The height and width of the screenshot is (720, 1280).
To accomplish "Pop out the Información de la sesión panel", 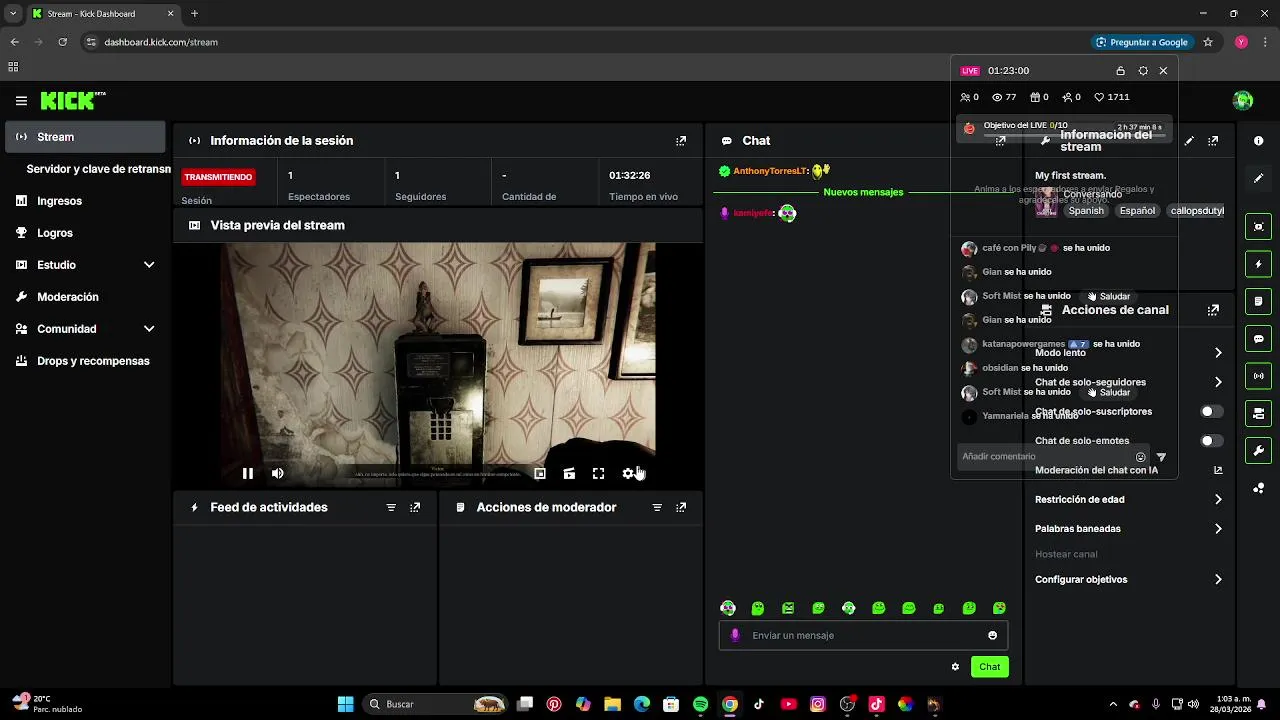I will pyautogui.click(x=681, y=141).
